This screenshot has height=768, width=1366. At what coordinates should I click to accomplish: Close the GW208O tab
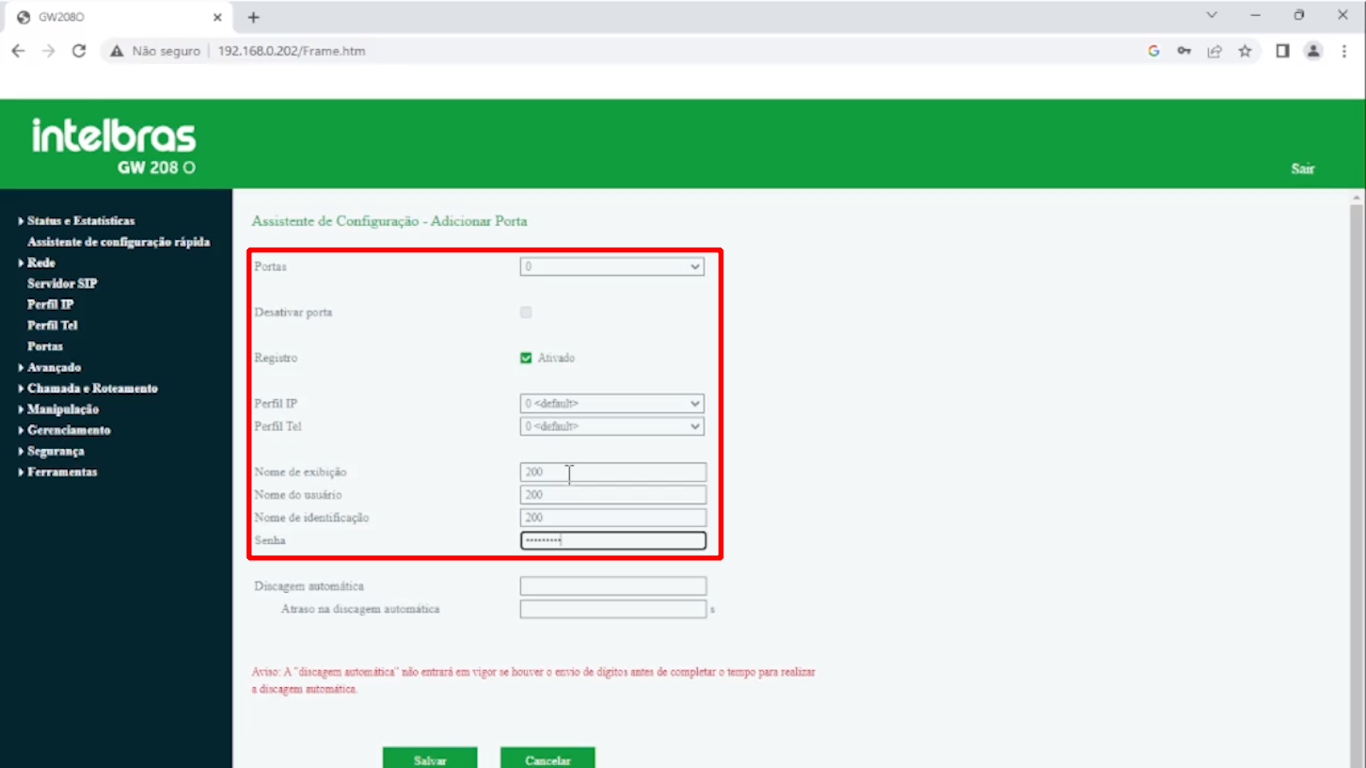click(x=217, y=17)
